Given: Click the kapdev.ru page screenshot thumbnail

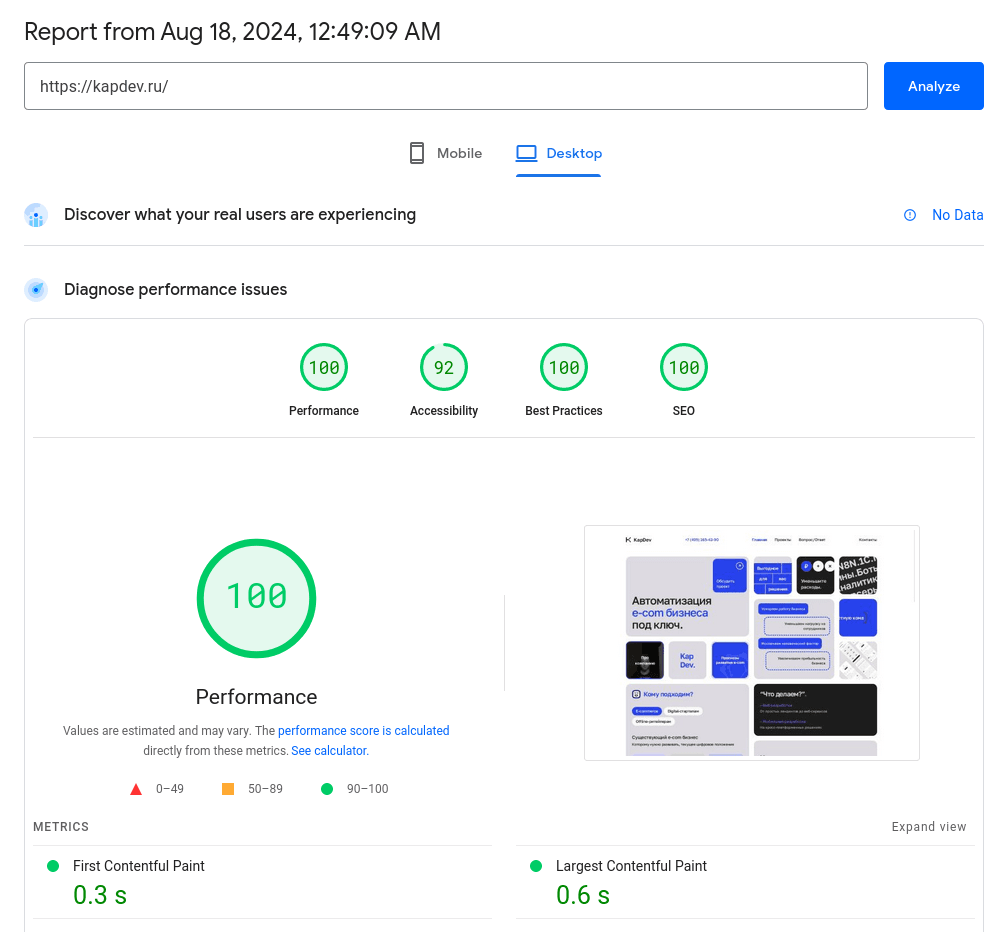Looking at the screenshot, I should (751, 642).
